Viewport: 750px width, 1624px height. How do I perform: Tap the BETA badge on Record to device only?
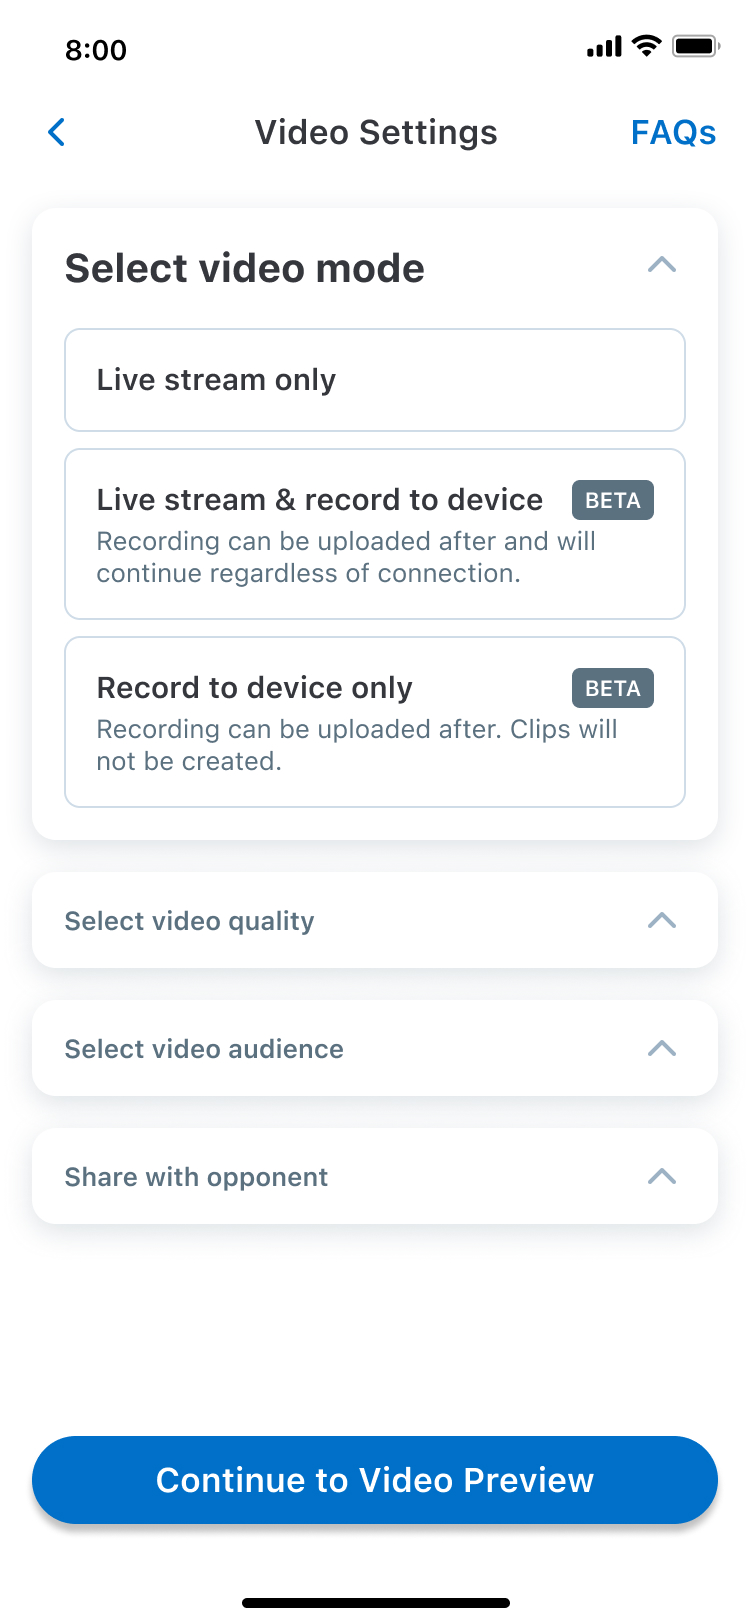(612, 688)
